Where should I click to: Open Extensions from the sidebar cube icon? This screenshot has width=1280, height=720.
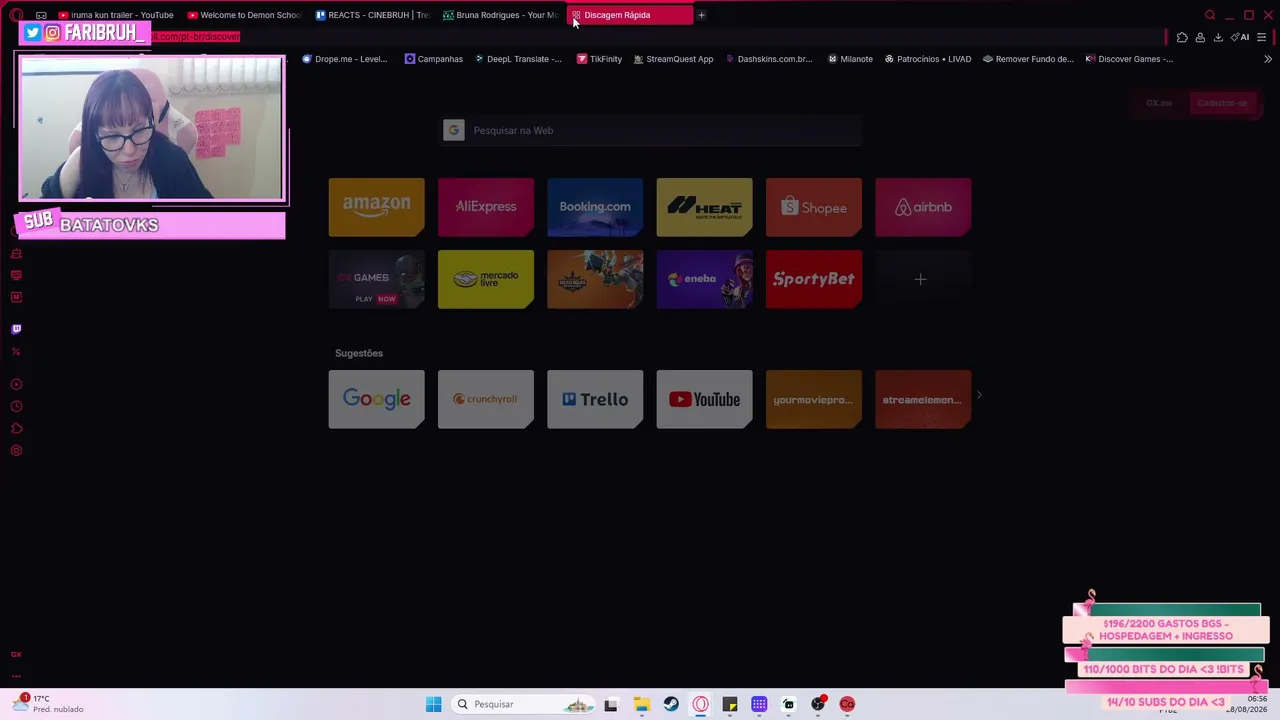pyautogui.click(x=16, y=428)
